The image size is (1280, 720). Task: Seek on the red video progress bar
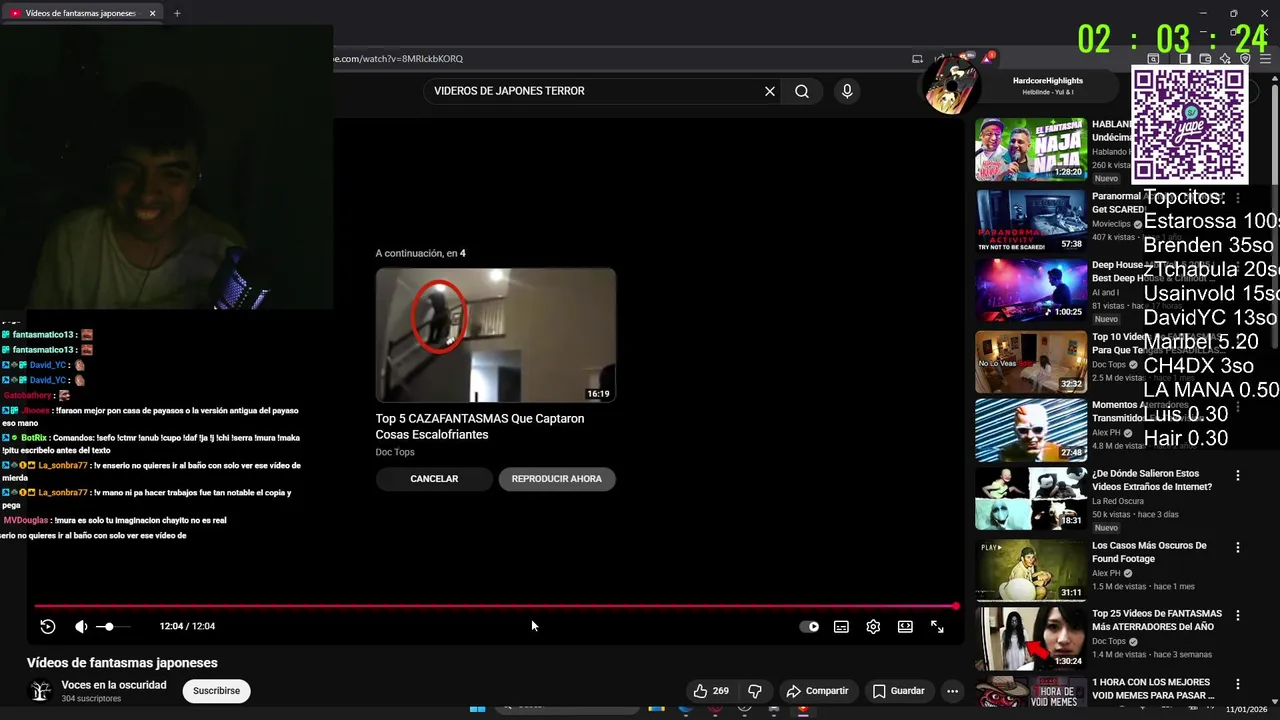[496, 606]
